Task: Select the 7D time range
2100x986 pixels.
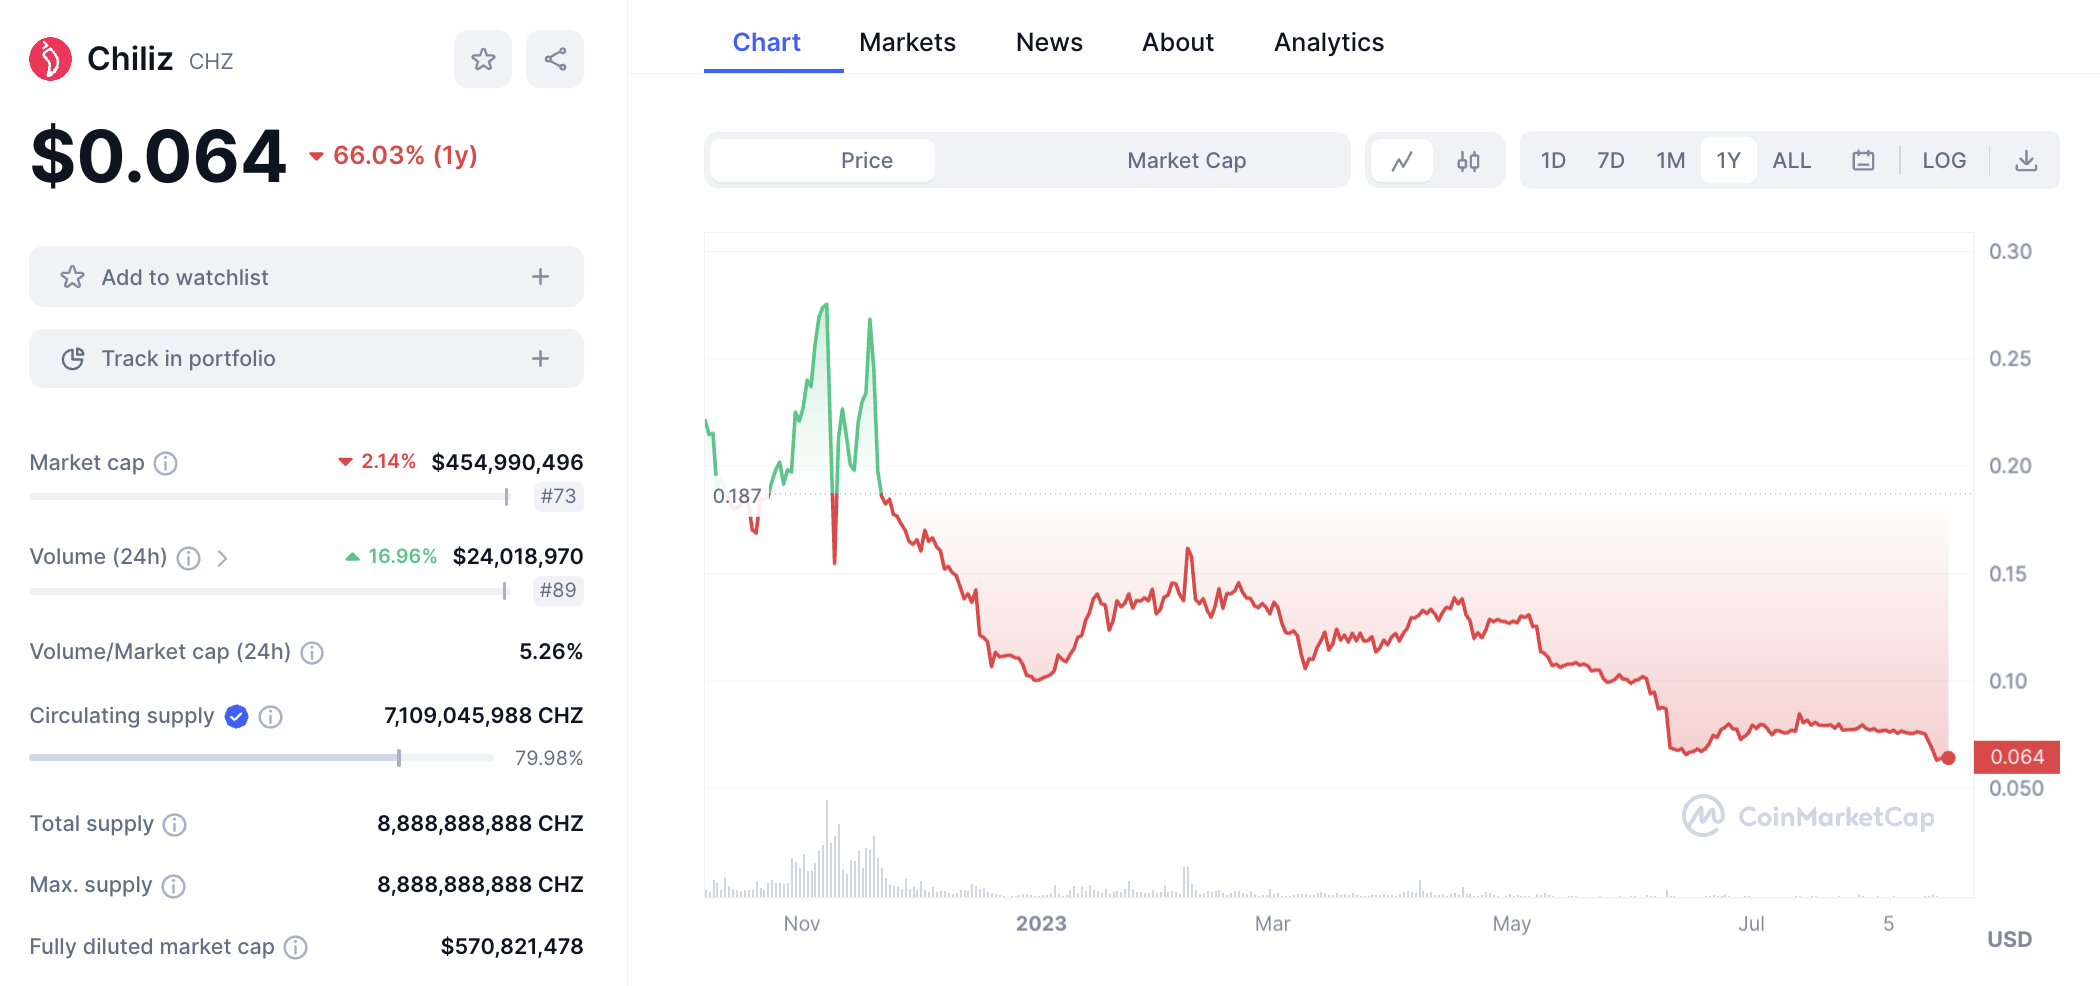Action: pos(1610,161)
